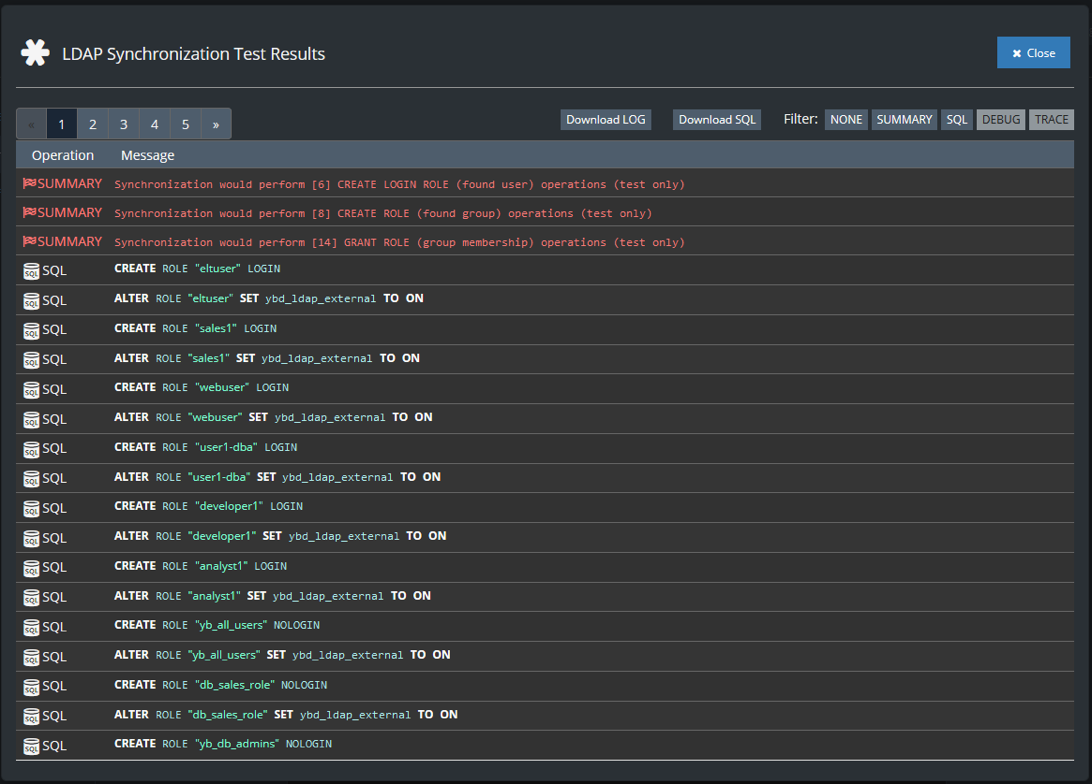This screenshot has width=1092, height=784.
Task: Click SQL icon beside CREATE ROLE "developer1"
Action: click(31, 508)
